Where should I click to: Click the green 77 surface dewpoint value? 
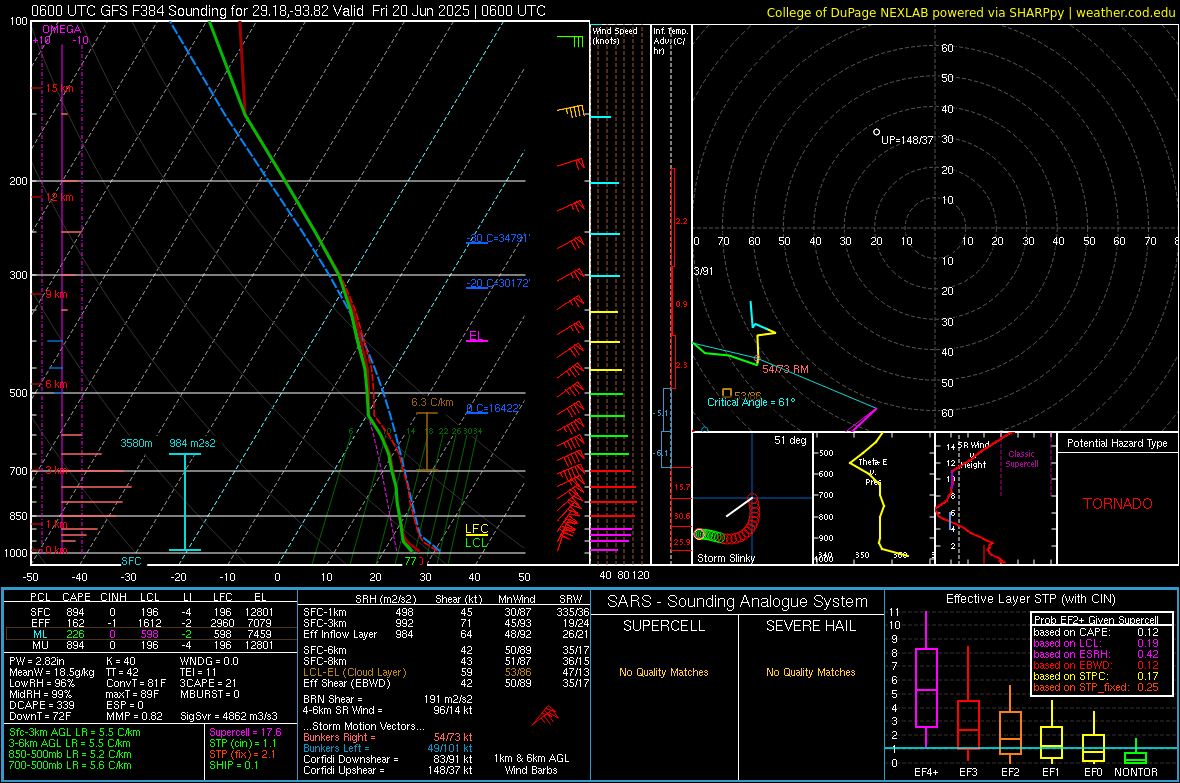click(x=410, y=561)
